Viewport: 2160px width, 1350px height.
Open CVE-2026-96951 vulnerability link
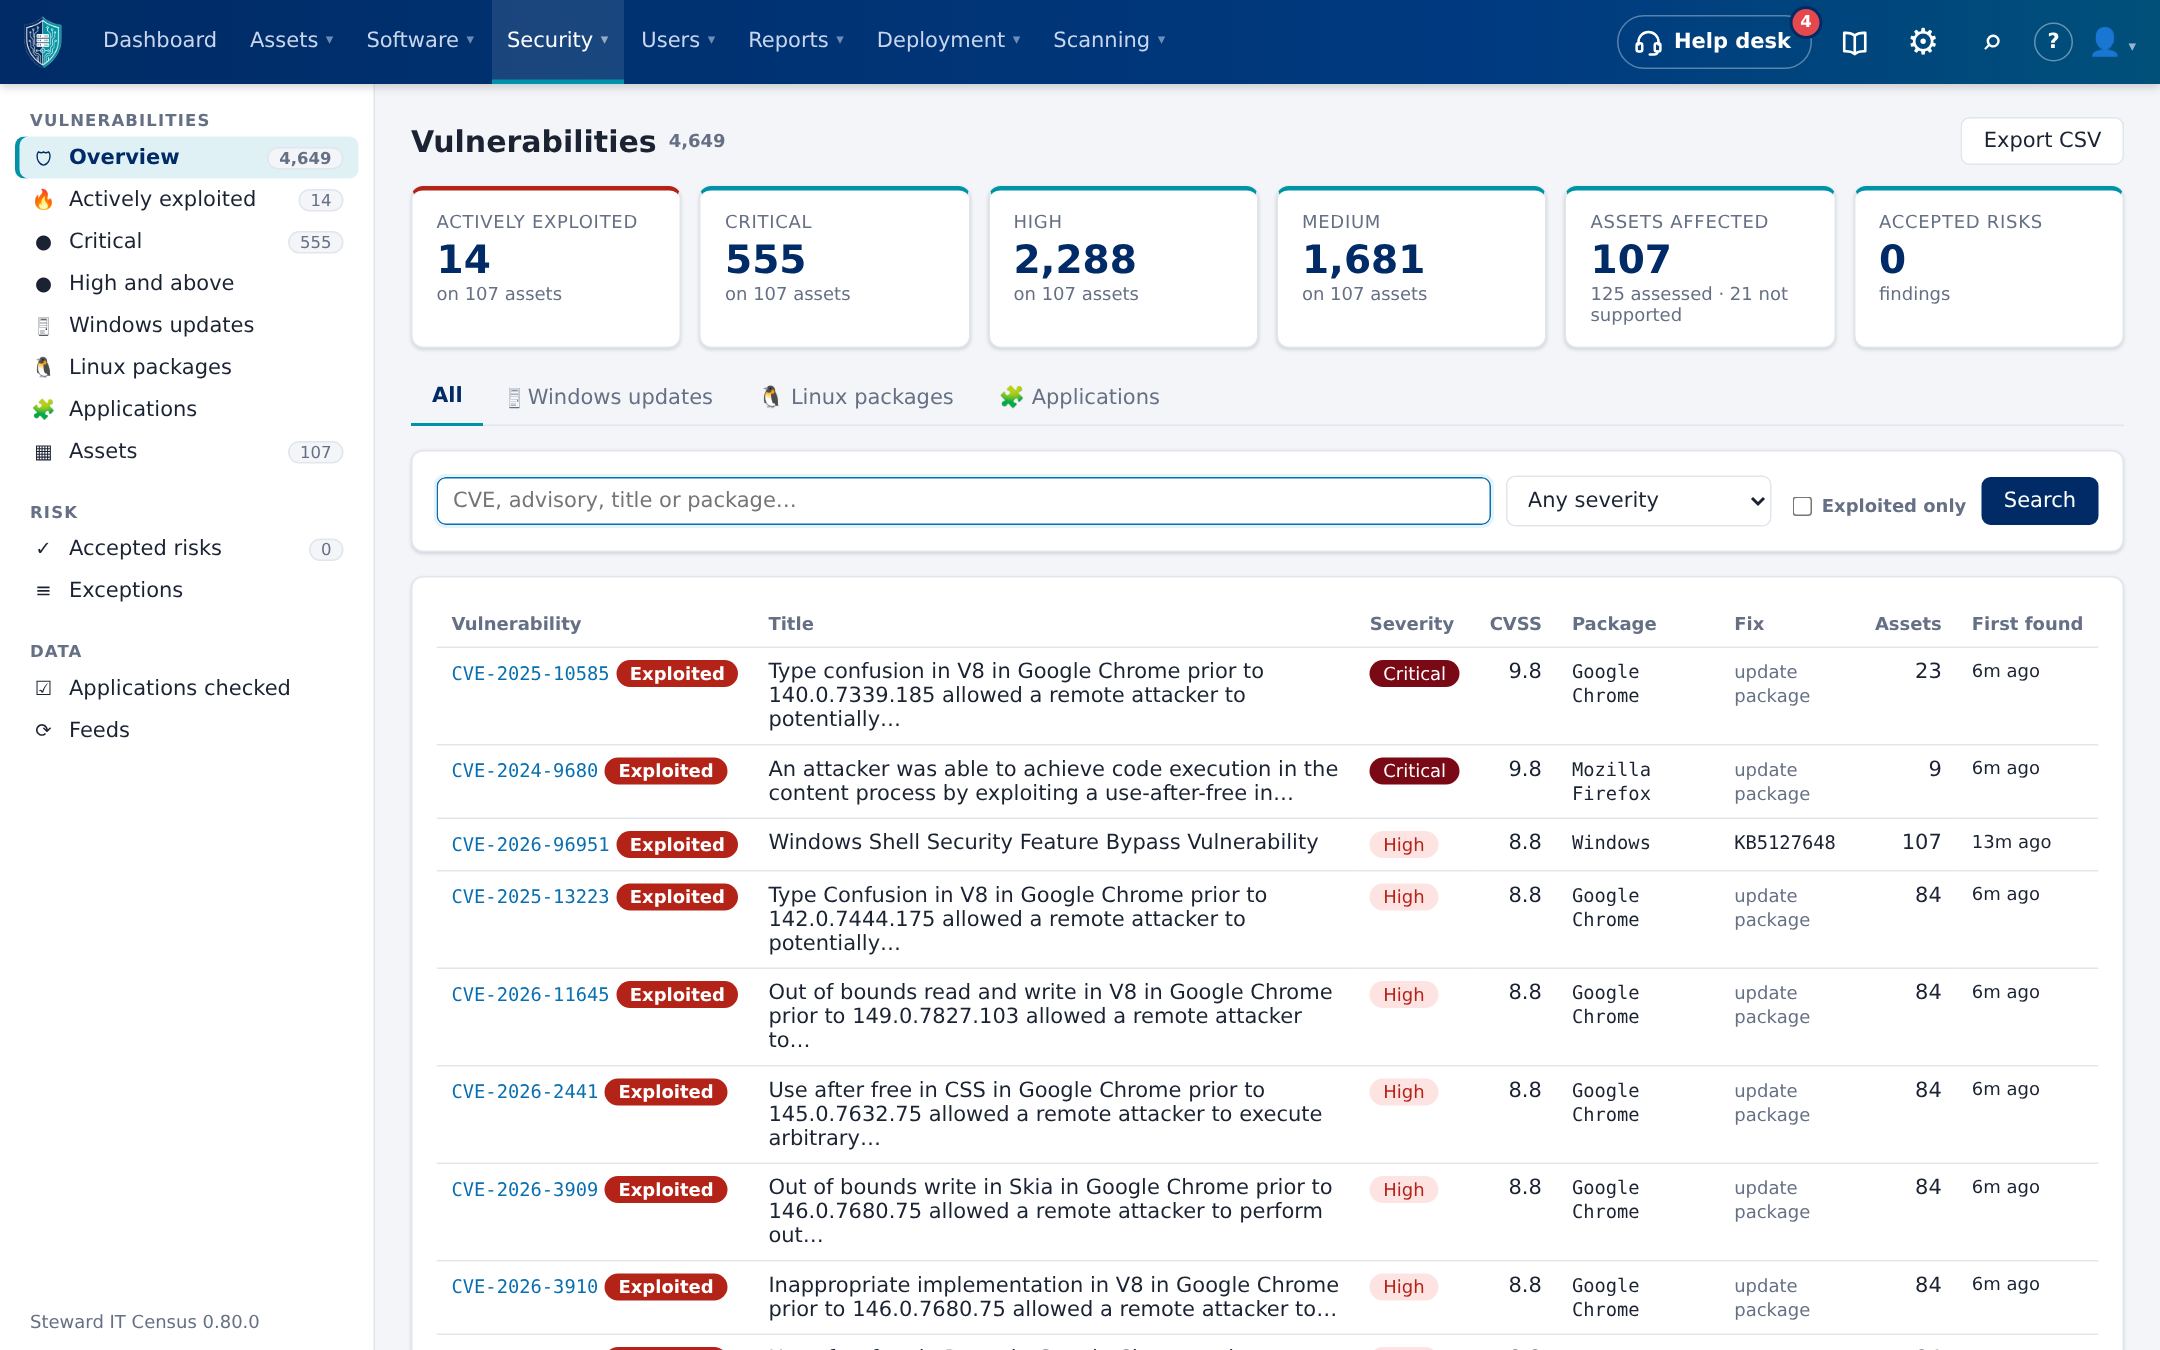click(x=530, y=845)
